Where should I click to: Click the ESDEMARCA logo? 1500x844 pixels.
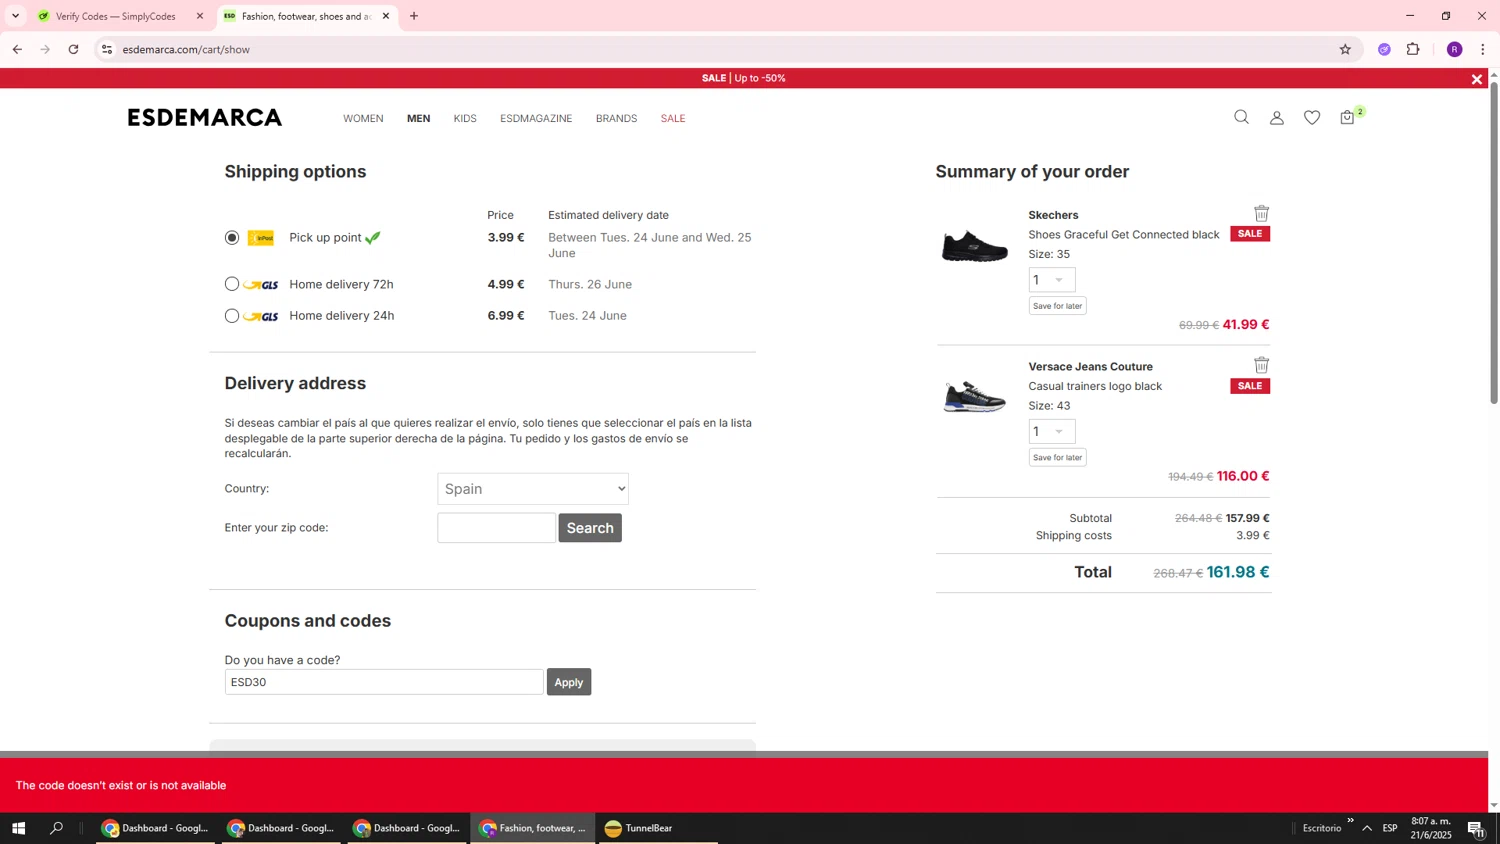click(x=205, y=118)
